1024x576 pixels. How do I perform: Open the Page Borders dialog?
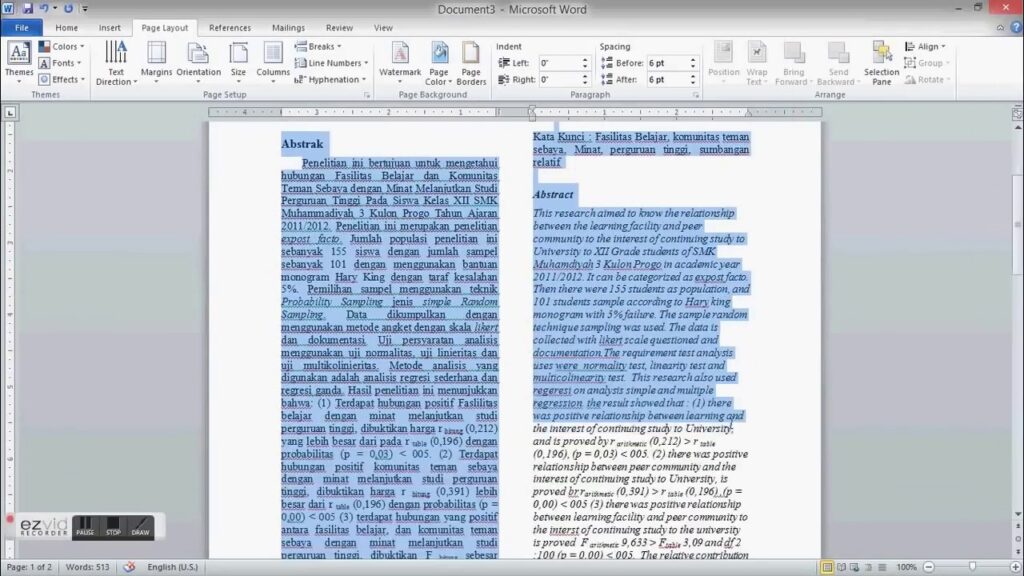coord(469,63)
